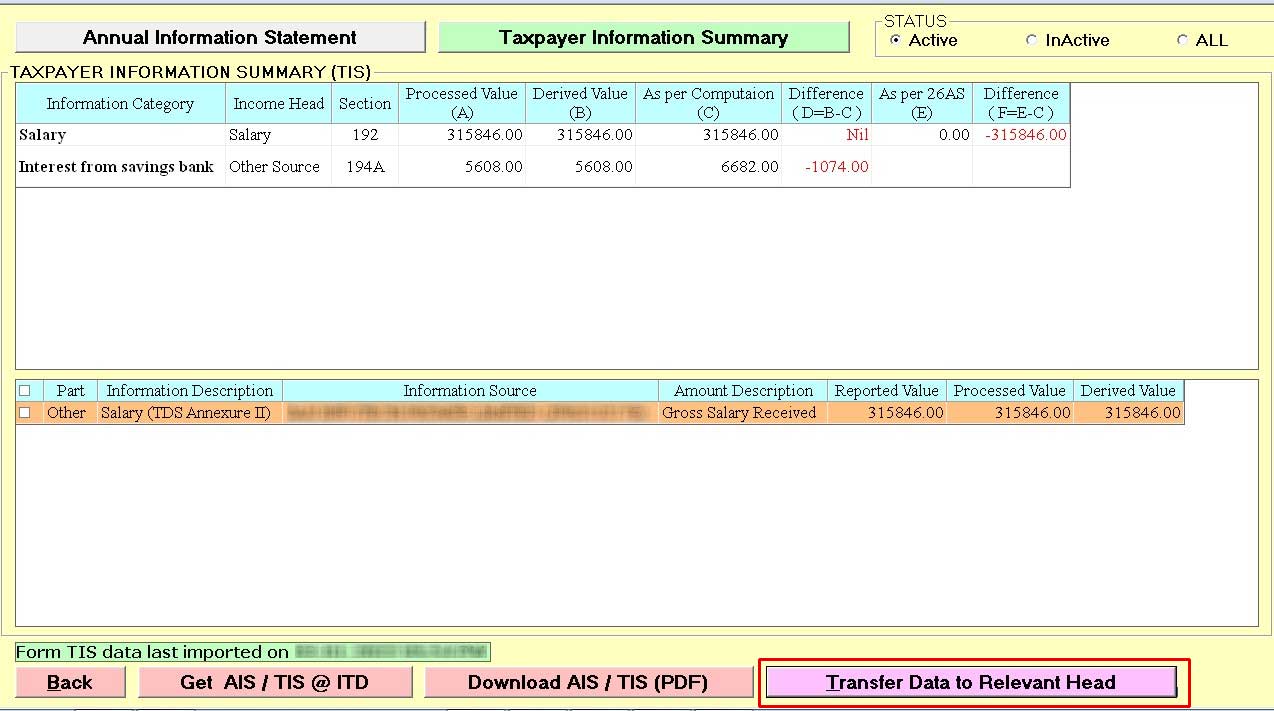Click Download AIS / TIS (PDF)
The width and height of the screenshot is (1274, 711).
tap(588, 683)
